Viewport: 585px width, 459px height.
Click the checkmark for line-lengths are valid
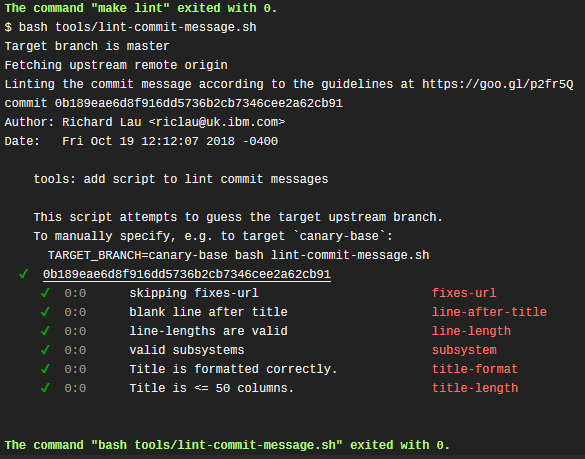(x=45, y=331)
